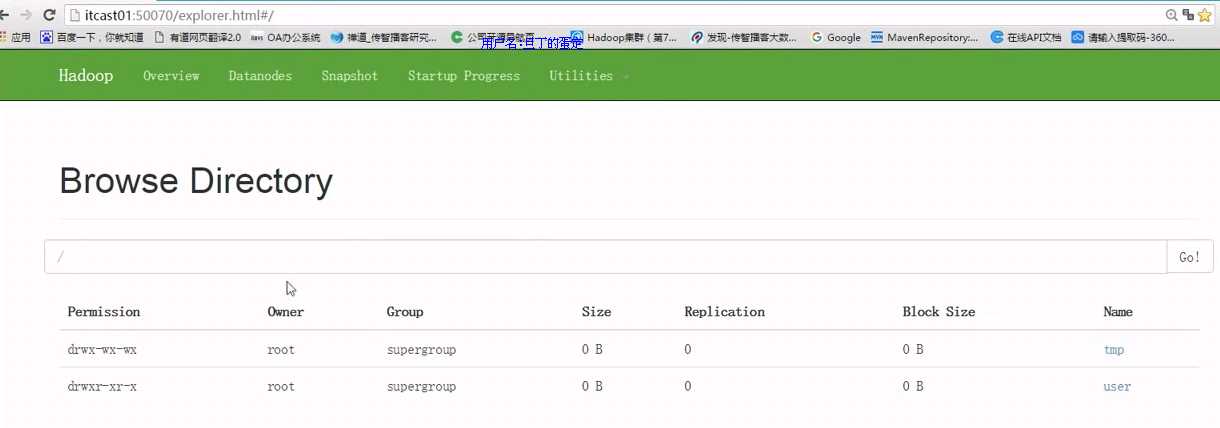
Task: Open the 请输入提取码-360 bookmark
Action: [1123, 37]
